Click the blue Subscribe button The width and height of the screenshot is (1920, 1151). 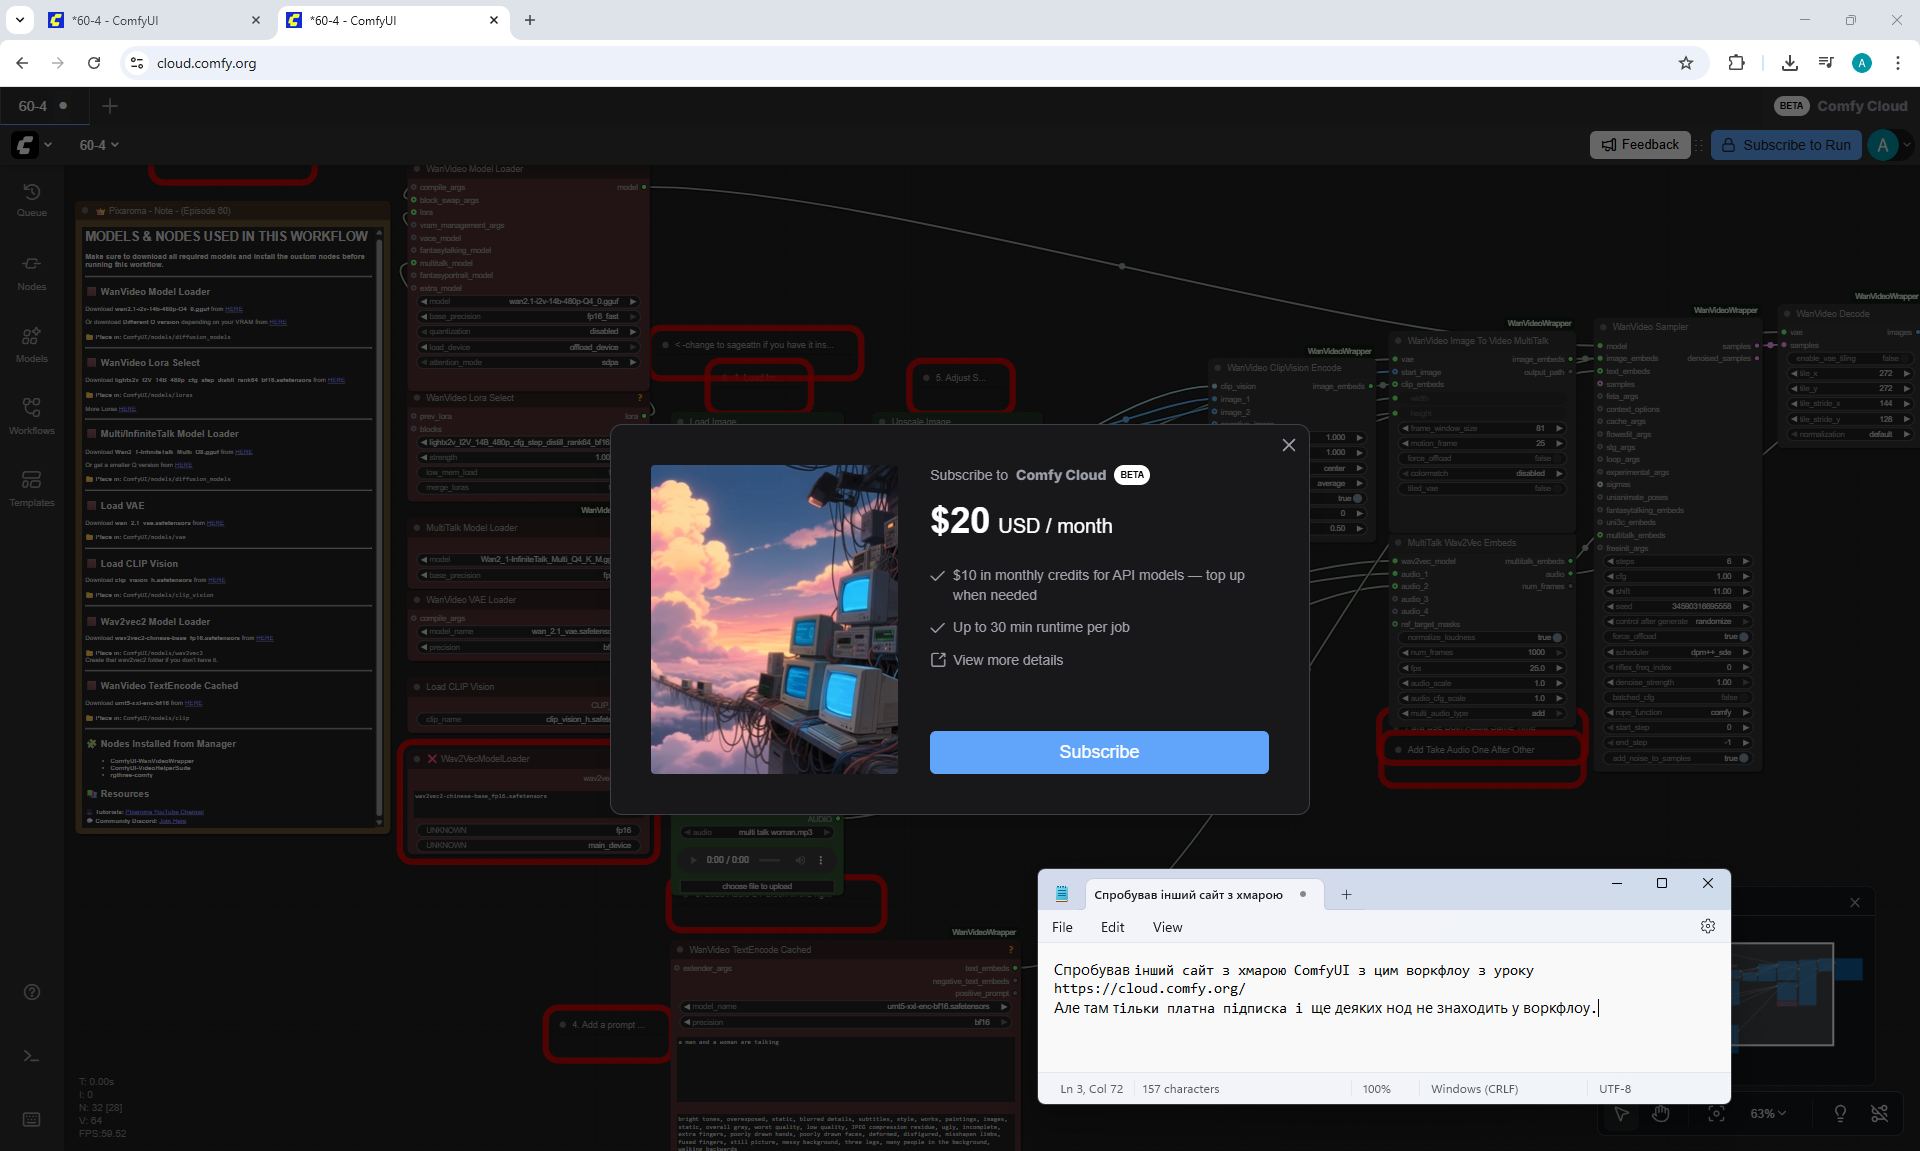[x=1098, y=752]
